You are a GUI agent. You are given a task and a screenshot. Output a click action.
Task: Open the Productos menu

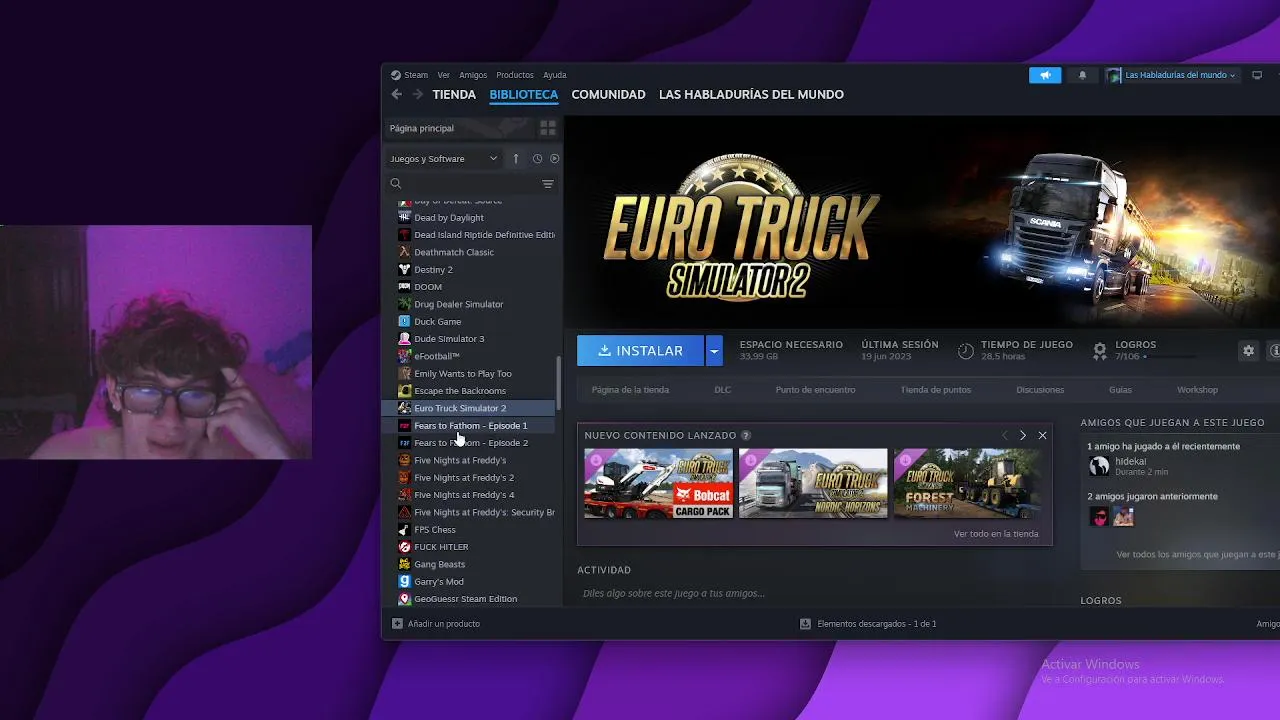click(515, 75)
